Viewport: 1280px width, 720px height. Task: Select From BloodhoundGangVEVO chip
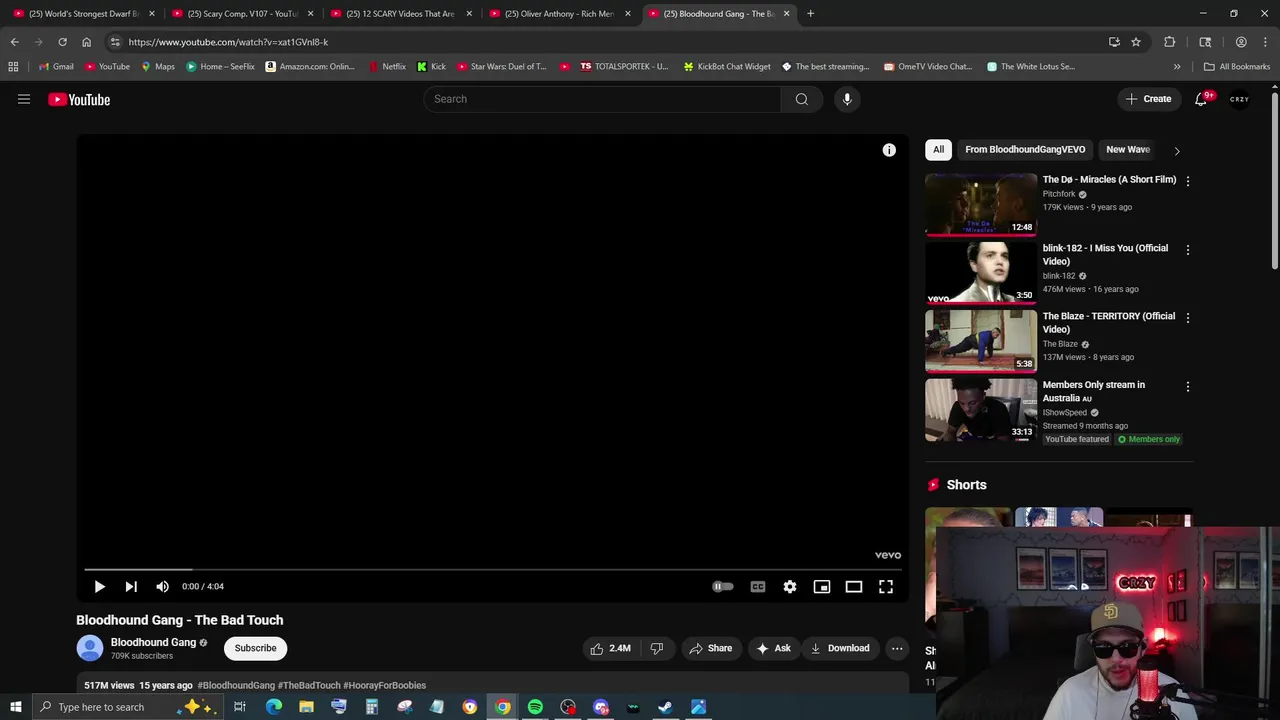point(1025,150)
